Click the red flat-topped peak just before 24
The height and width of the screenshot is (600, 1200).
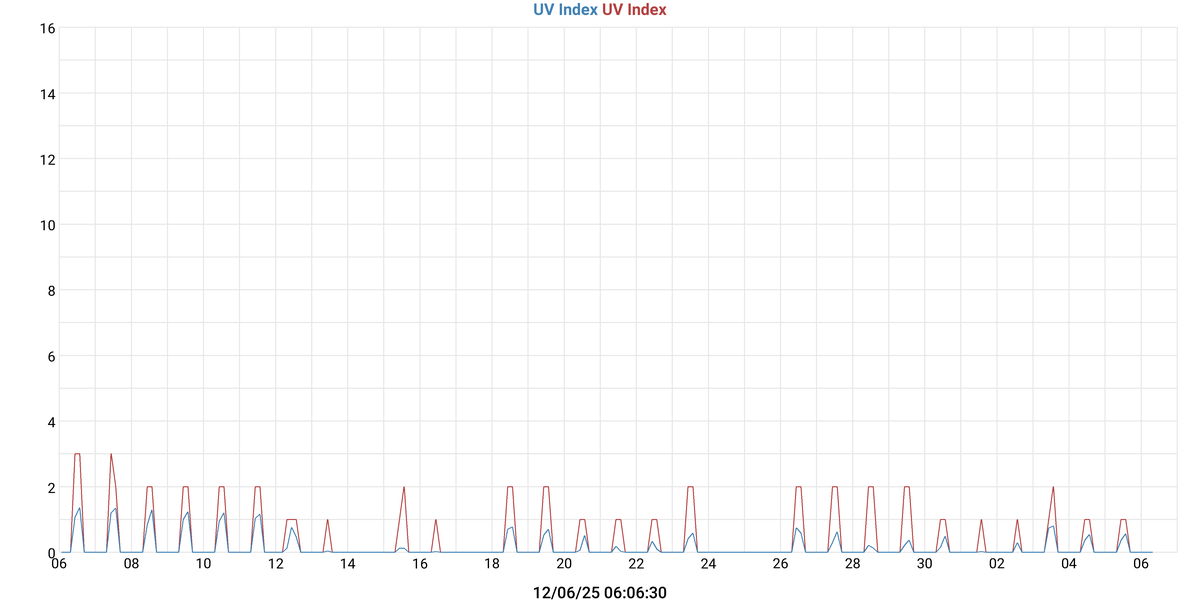[691, 488]
